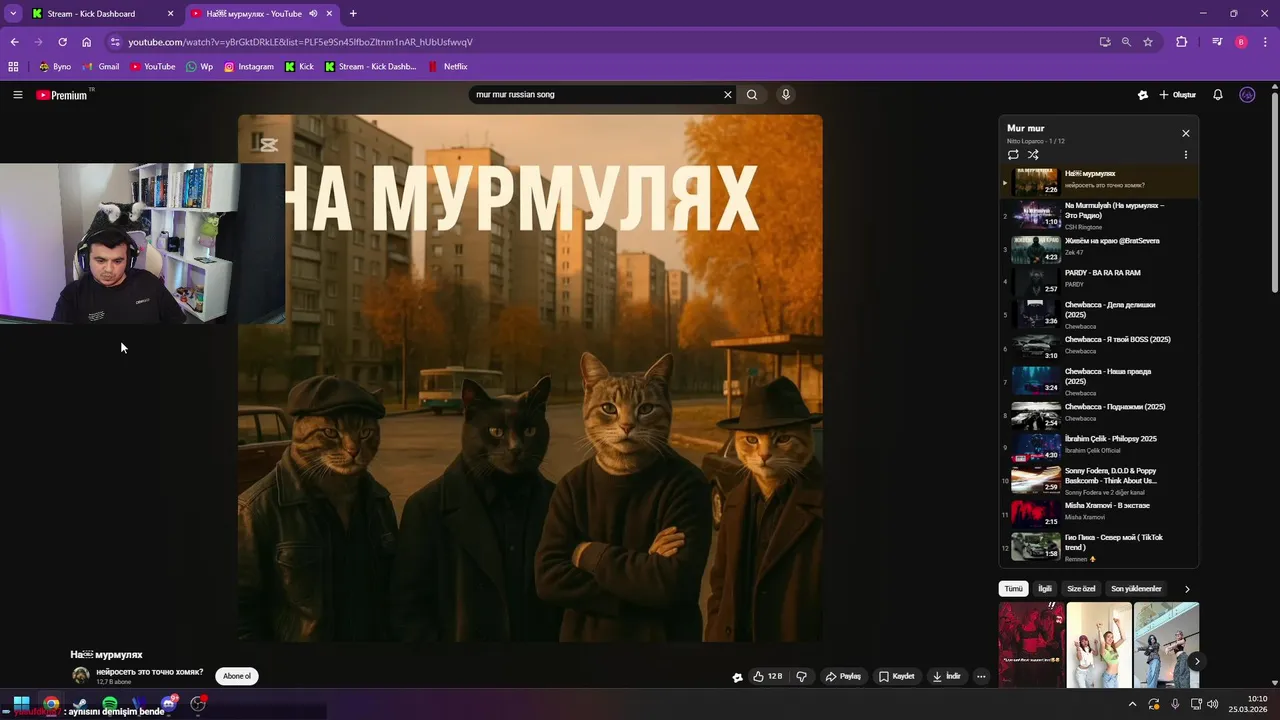
Task: Go back in browser history
Action: click(x=14, y=42)
